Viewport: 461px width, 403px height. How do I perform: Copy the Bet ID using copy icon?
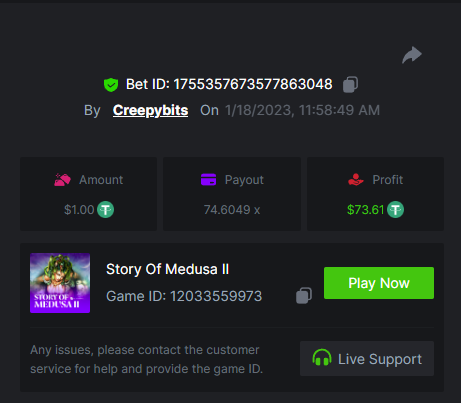[x=350, y=84]
